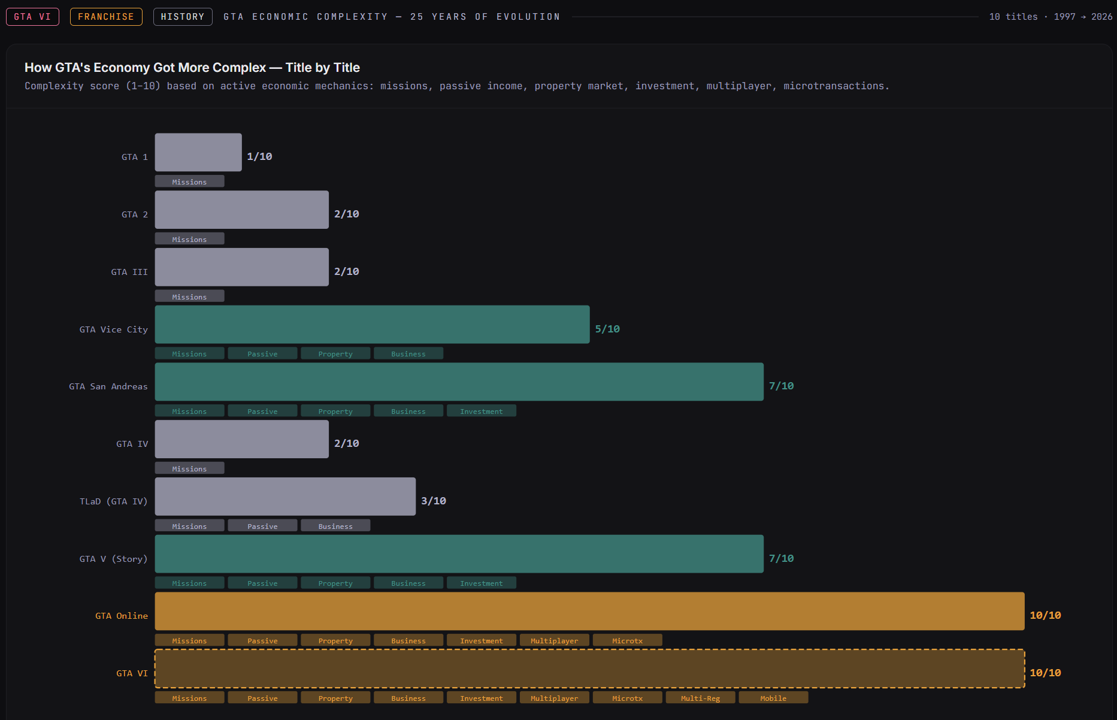The height and width of the screenshot is (720, 1117).
Task: Click San Andreas's 7/10 score
Action: point(781,386)
